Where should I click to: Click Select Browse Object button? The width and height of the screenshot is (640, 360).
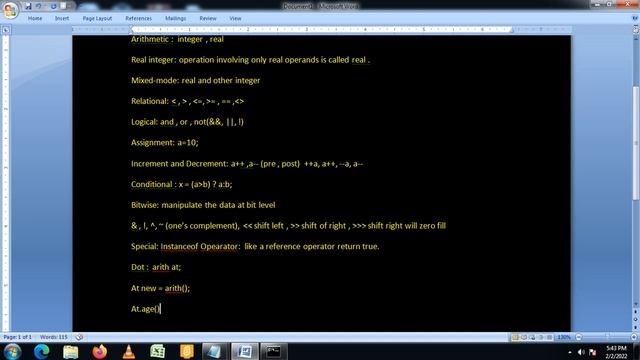(x=636, y=320)
